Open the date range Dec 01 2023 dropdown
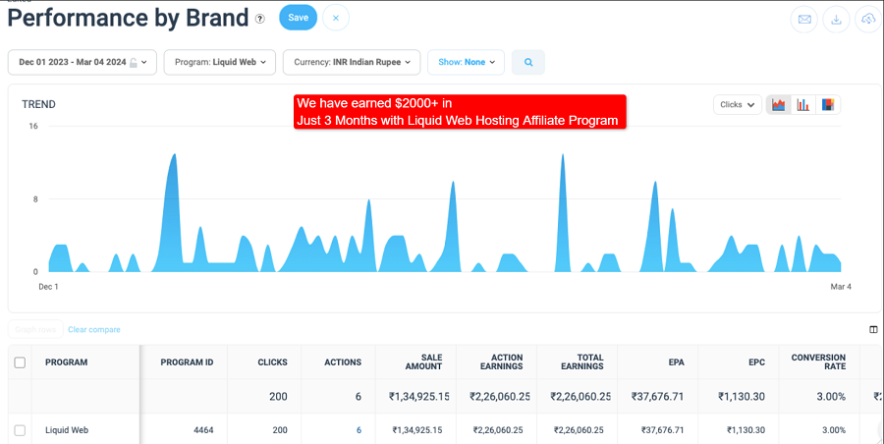The height and width of the screenshot is (444, 884). 82,62
